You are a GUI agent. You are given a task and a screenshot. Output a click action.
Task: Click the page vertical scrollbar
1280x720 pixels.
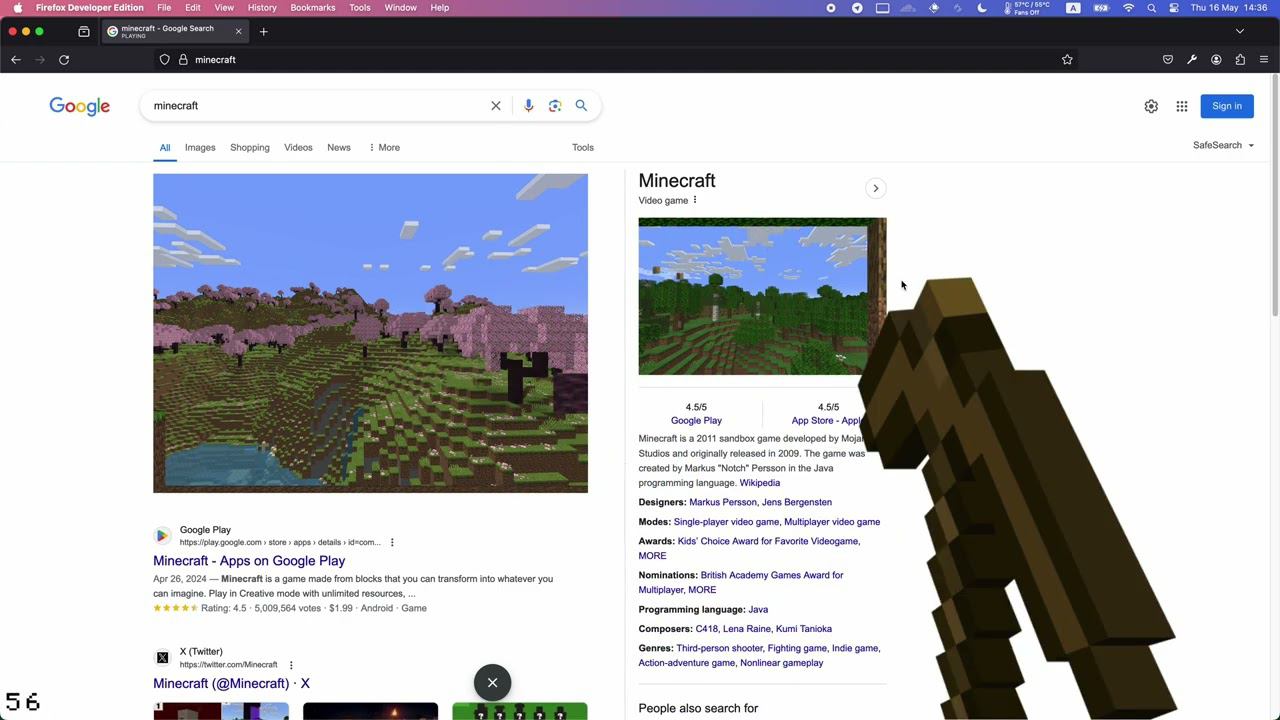(1274, 195)
